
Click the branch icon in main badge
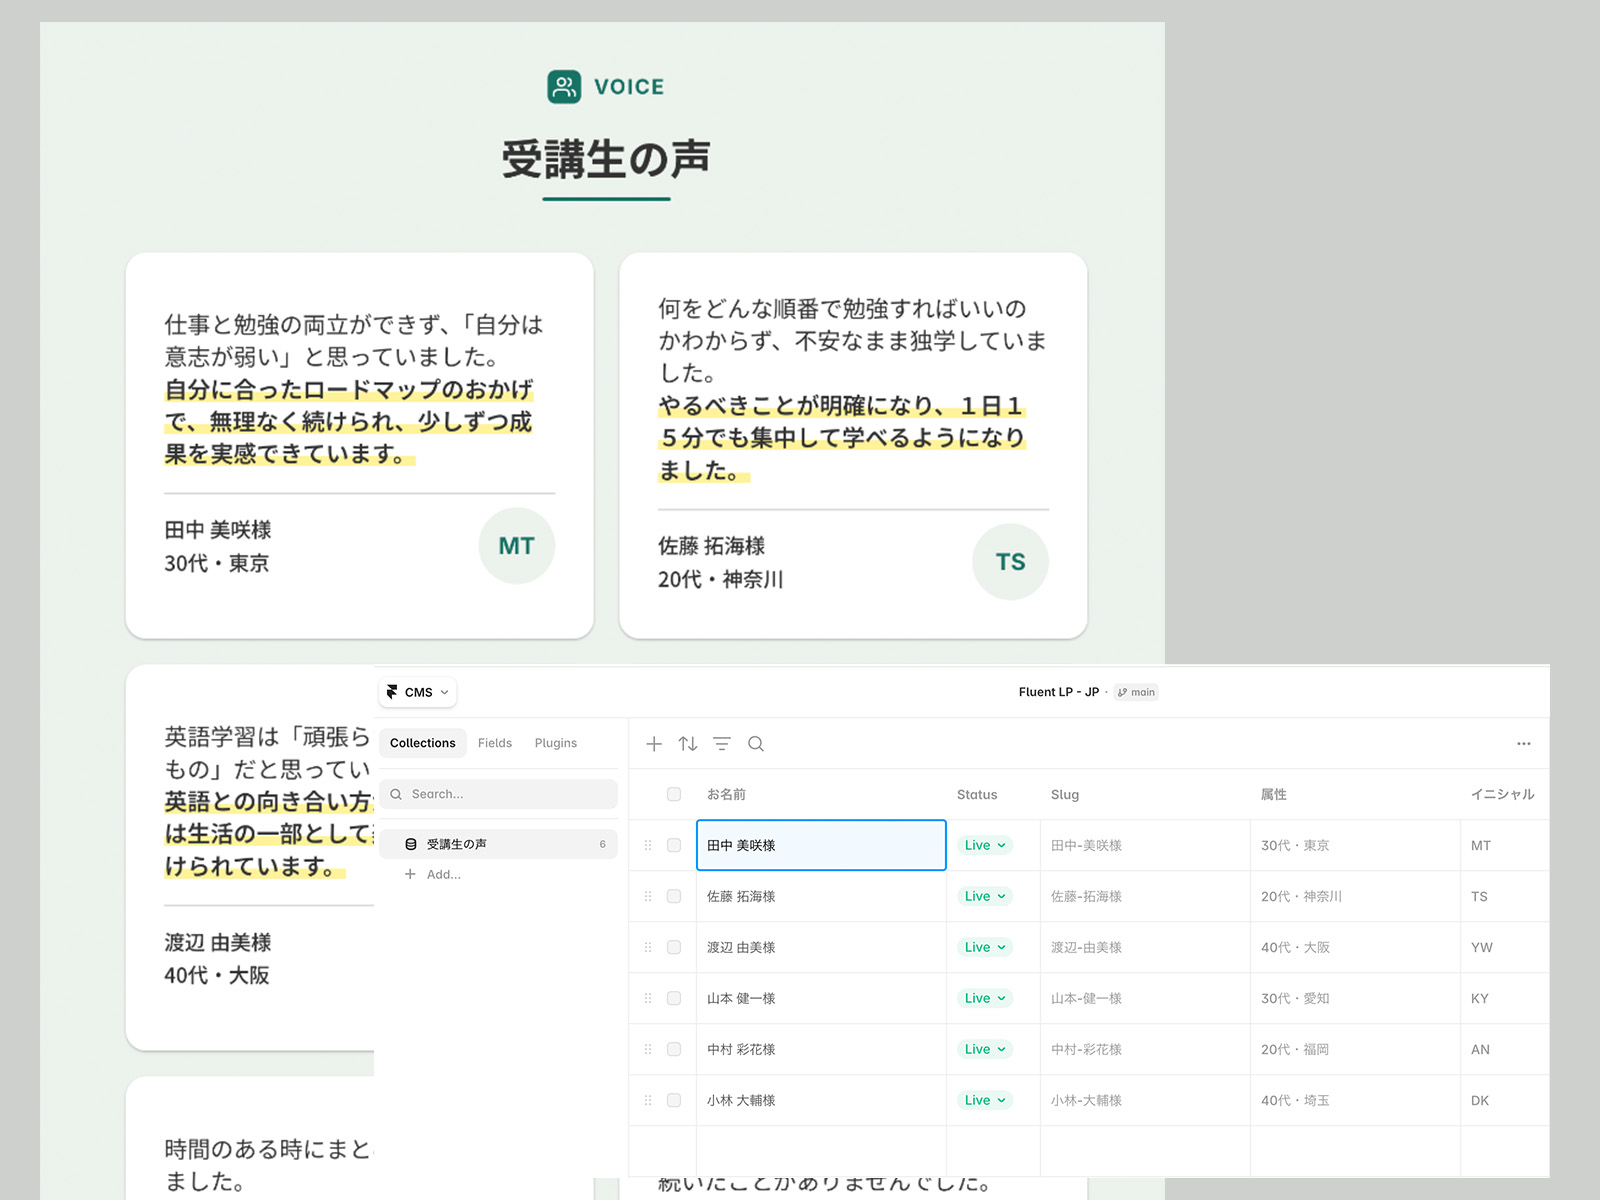tap(1123, 692)
